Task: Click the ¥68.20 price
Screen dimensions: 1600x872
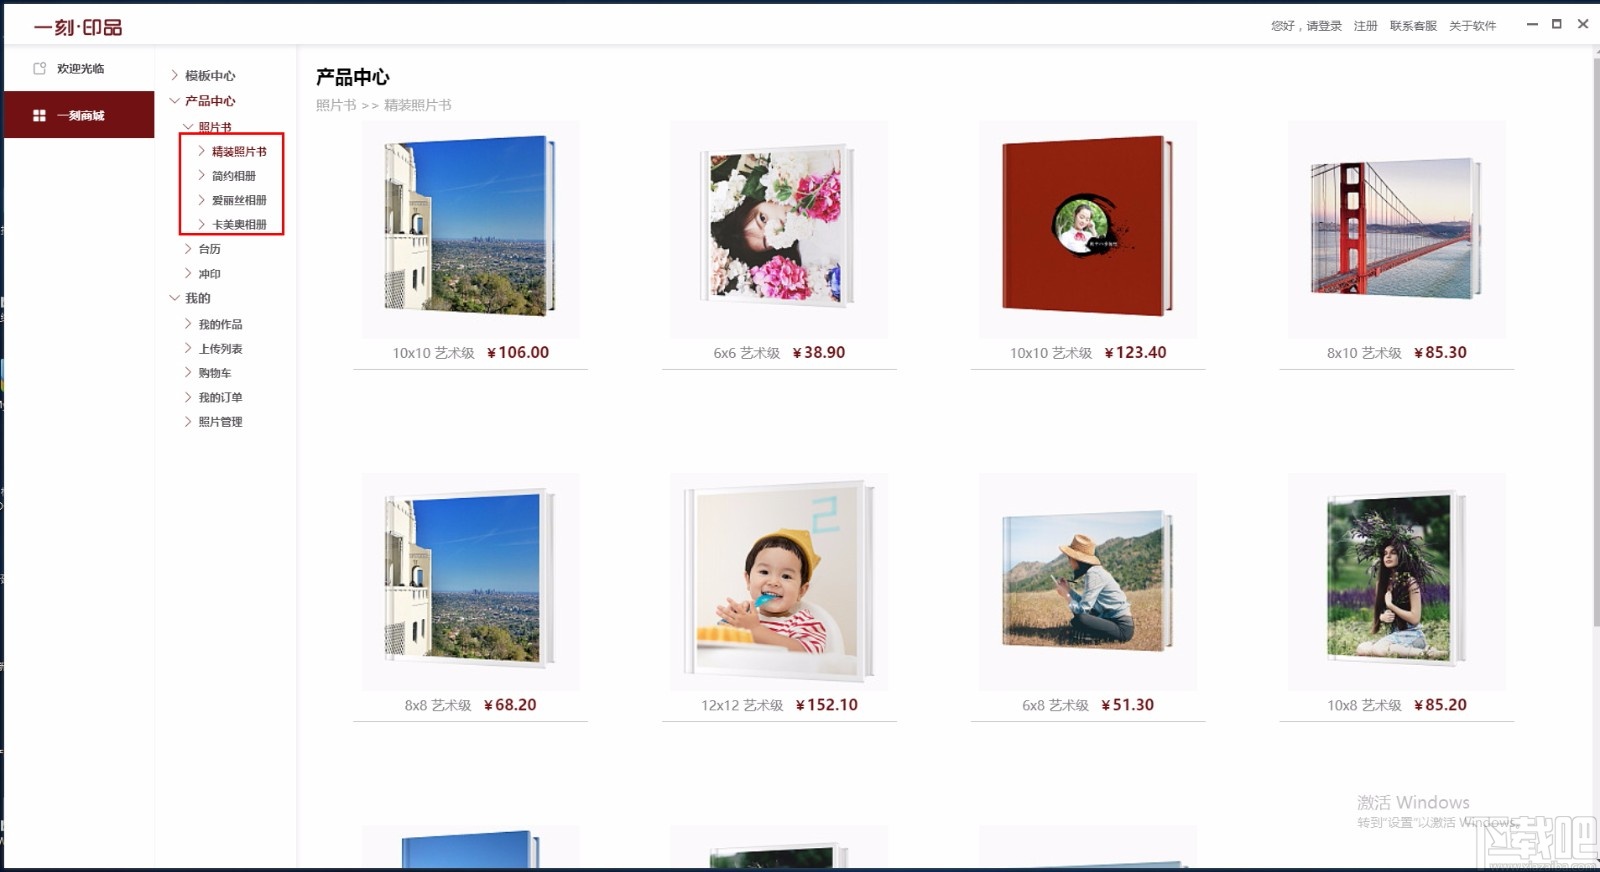Action: 510,705
